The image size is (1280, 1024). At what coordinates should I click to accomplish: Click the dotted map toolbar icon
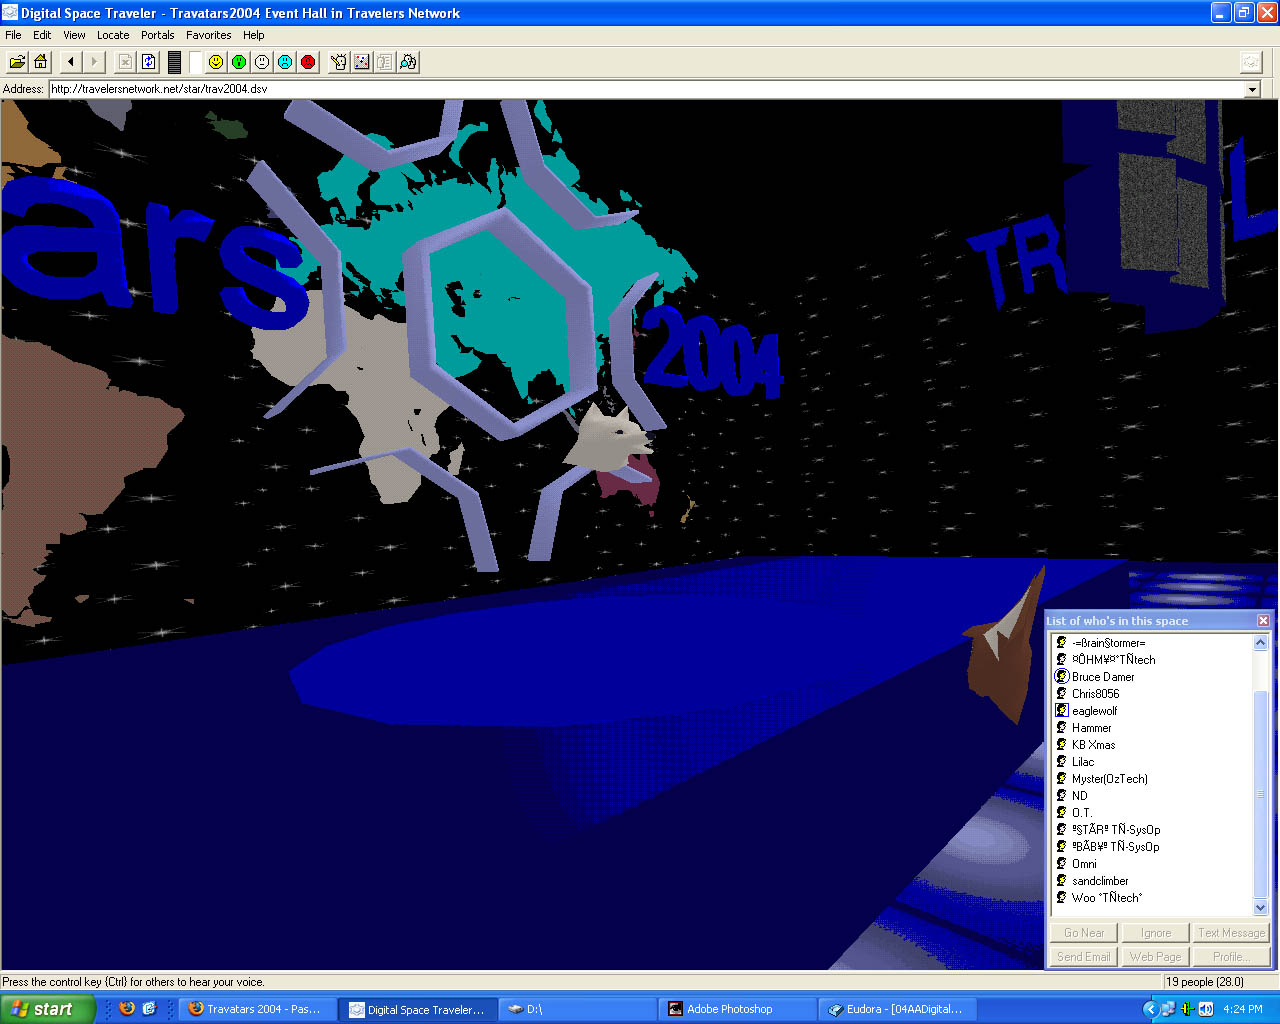pos(362,62)
